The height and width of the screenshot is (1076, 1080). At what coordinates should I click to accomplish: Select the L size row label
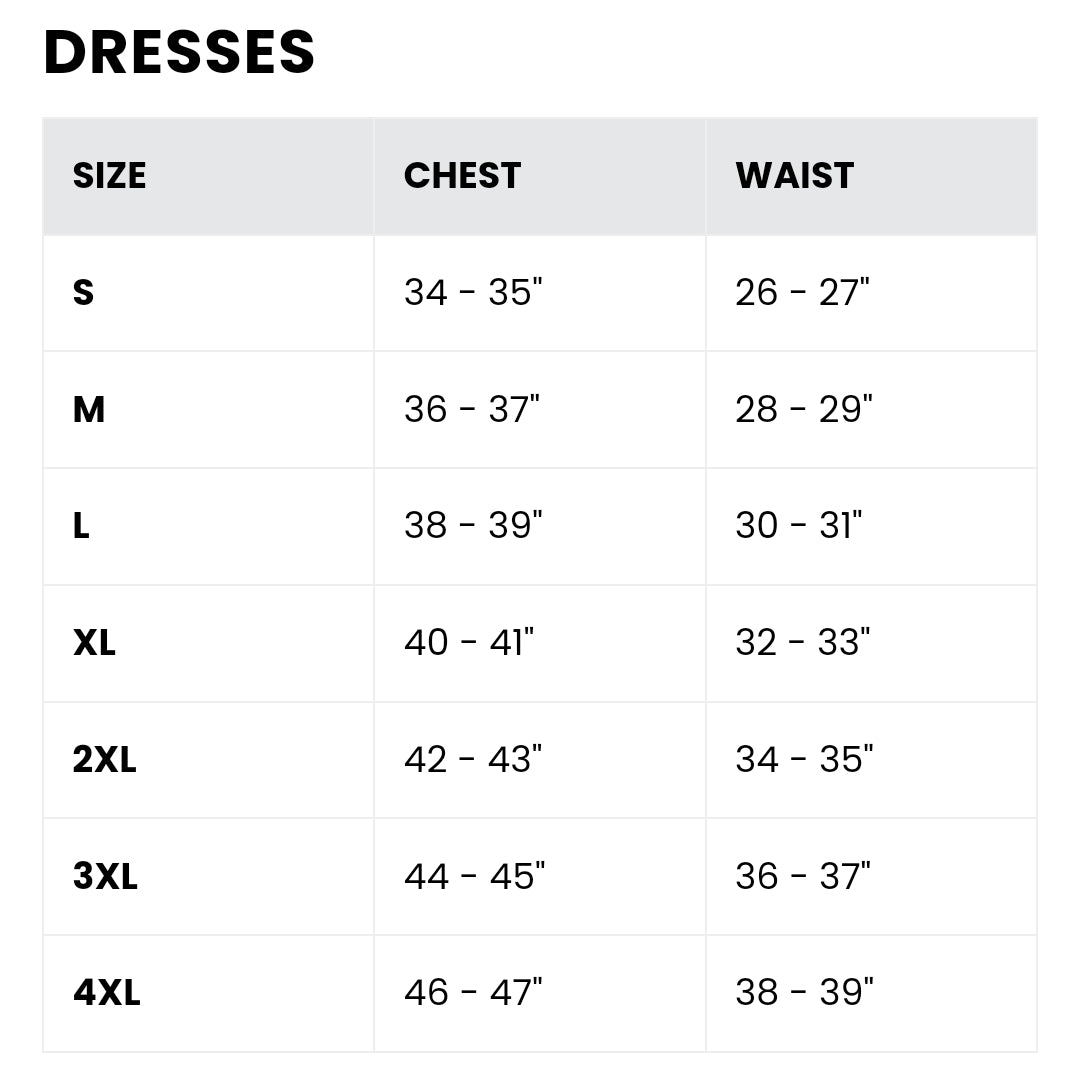[x=82, y=526]
